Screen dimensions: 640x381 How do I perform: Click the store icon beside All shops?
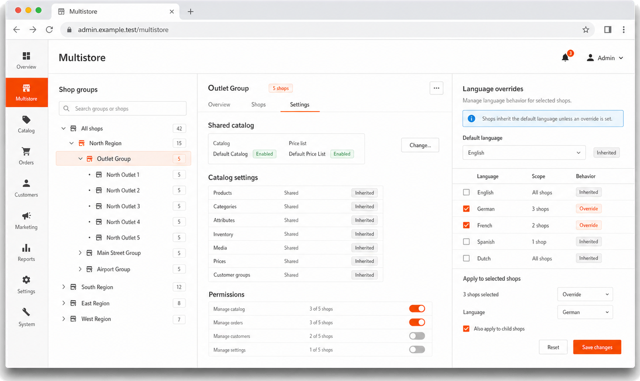point(73,128)
